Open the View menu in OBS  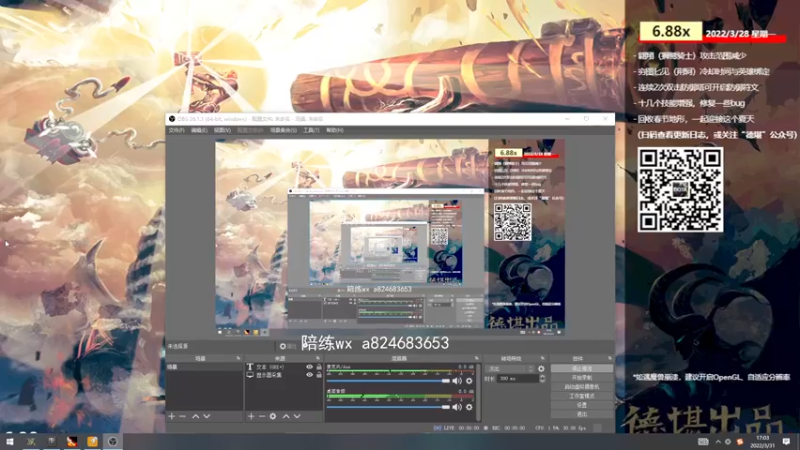[222, 130]
